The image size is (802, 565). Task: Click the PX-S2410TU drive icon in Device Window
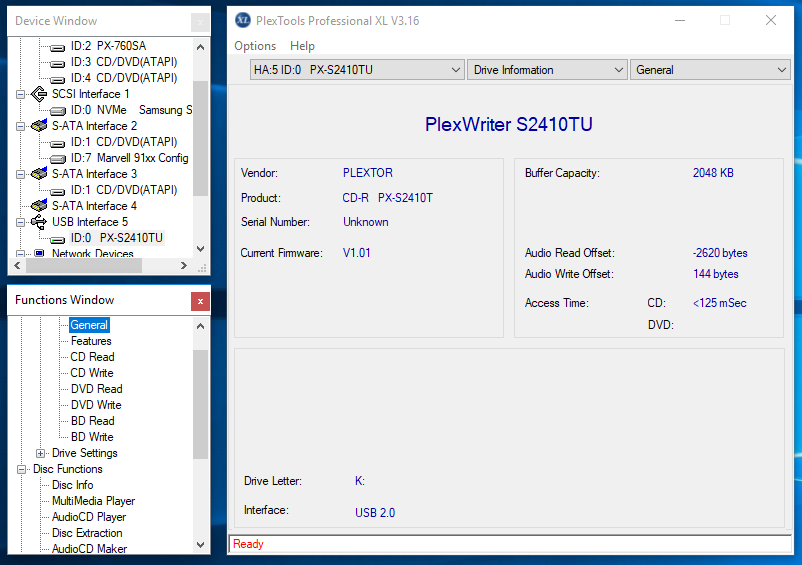click(57, 239)
